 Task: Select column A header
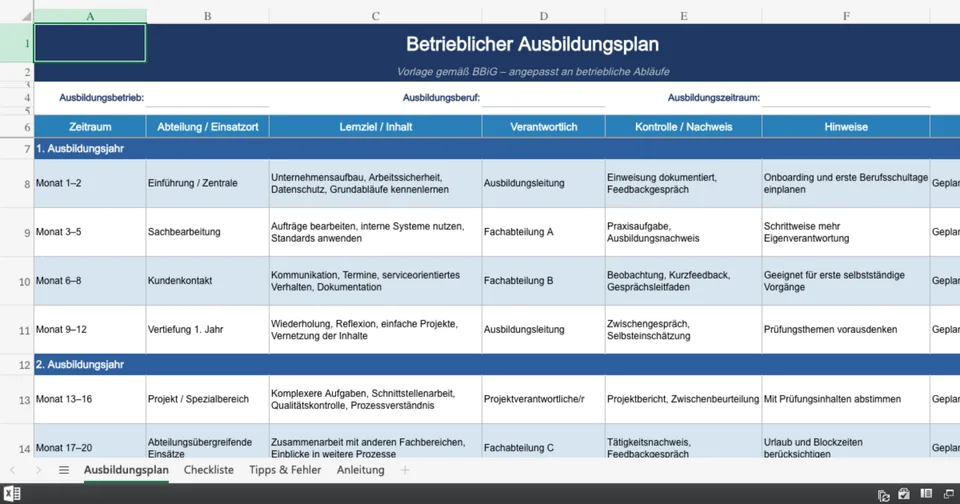(90, 17)
